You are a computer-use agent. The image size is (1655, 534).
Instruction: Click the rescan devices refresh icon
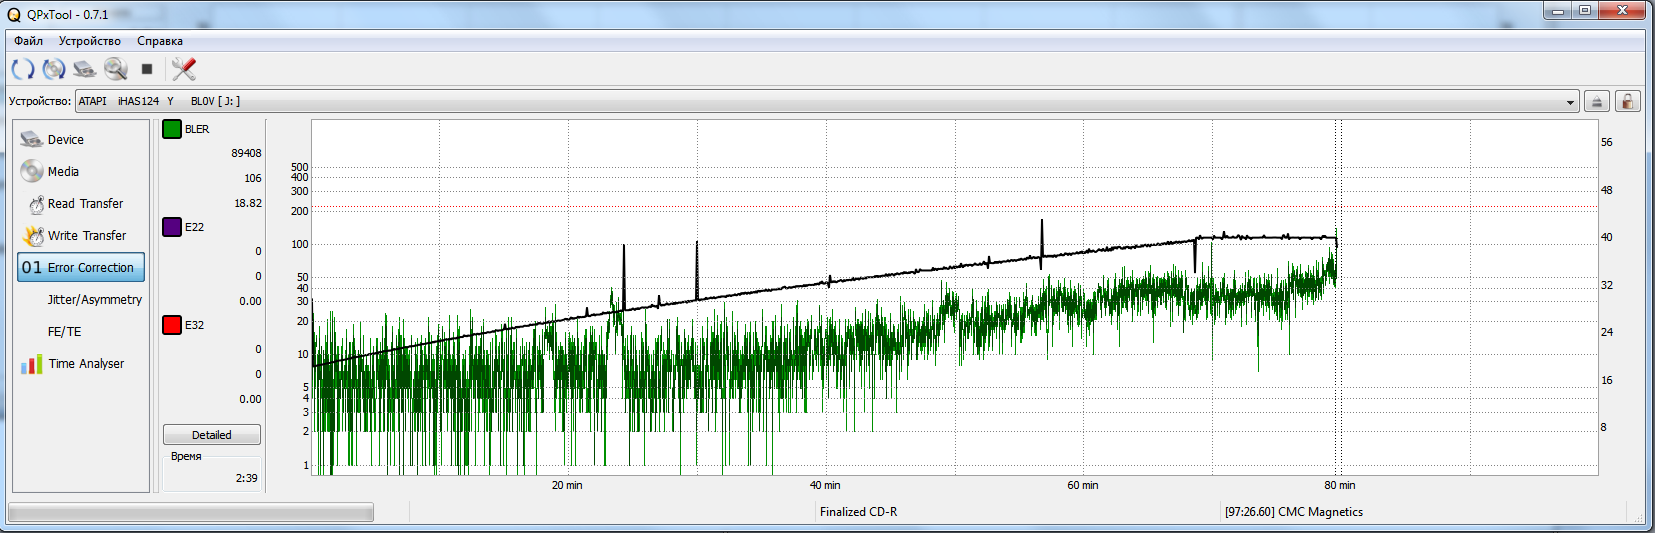point(23,69)
